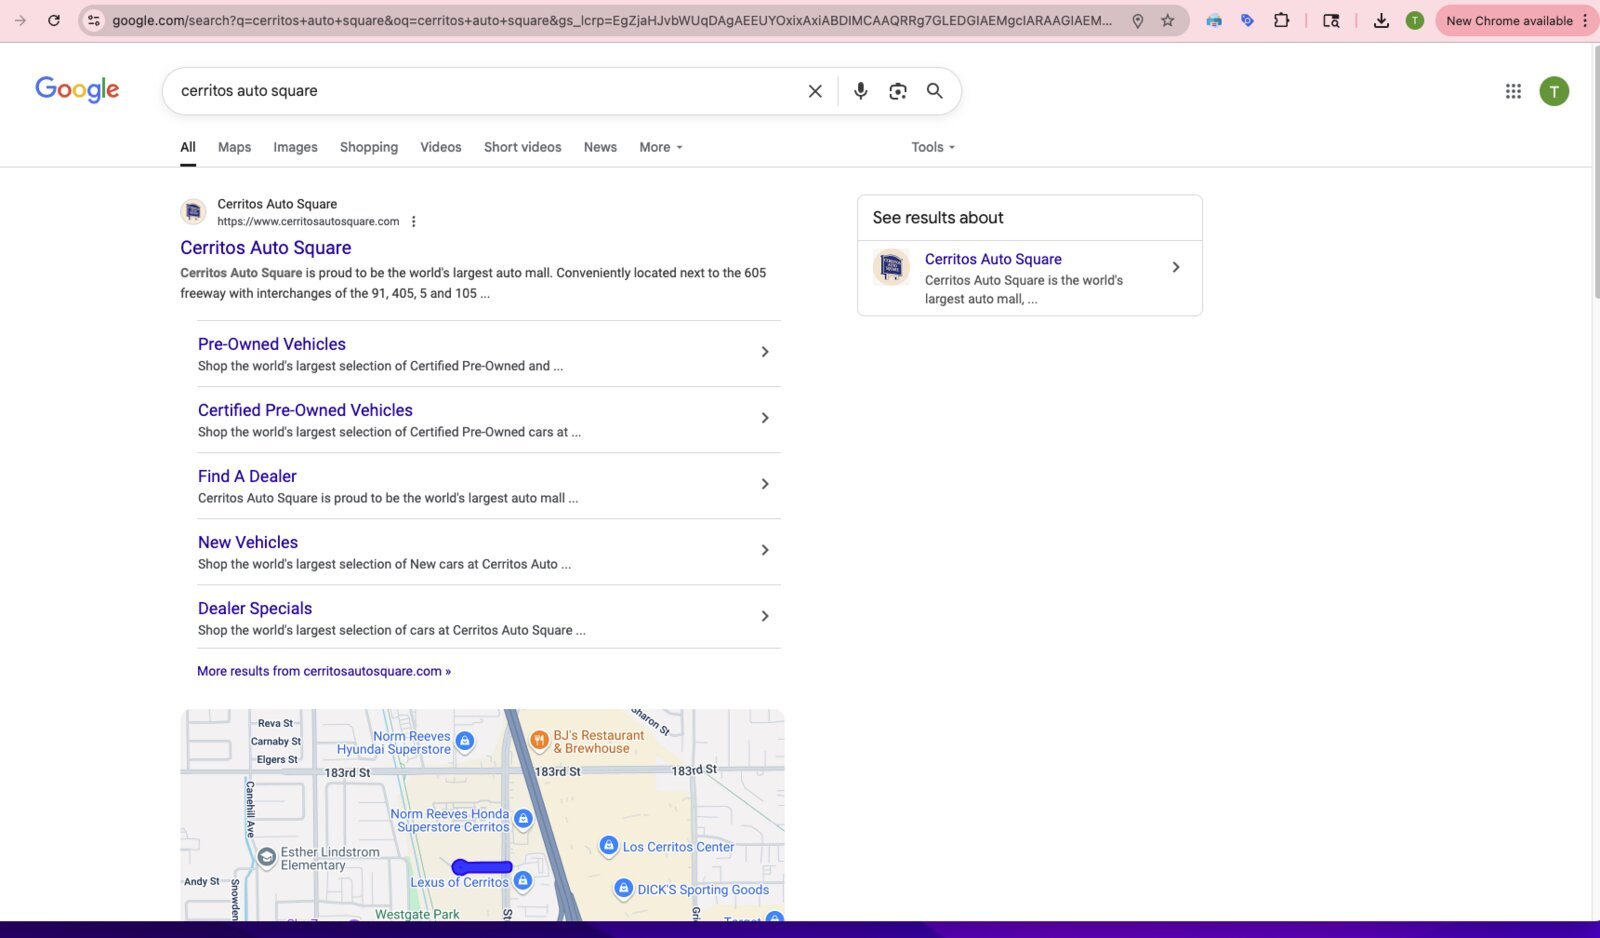The height and width of the screenshot is (938, 1600).
Task: Open Cerritos Auto Square in See results about
Action: 993,259
